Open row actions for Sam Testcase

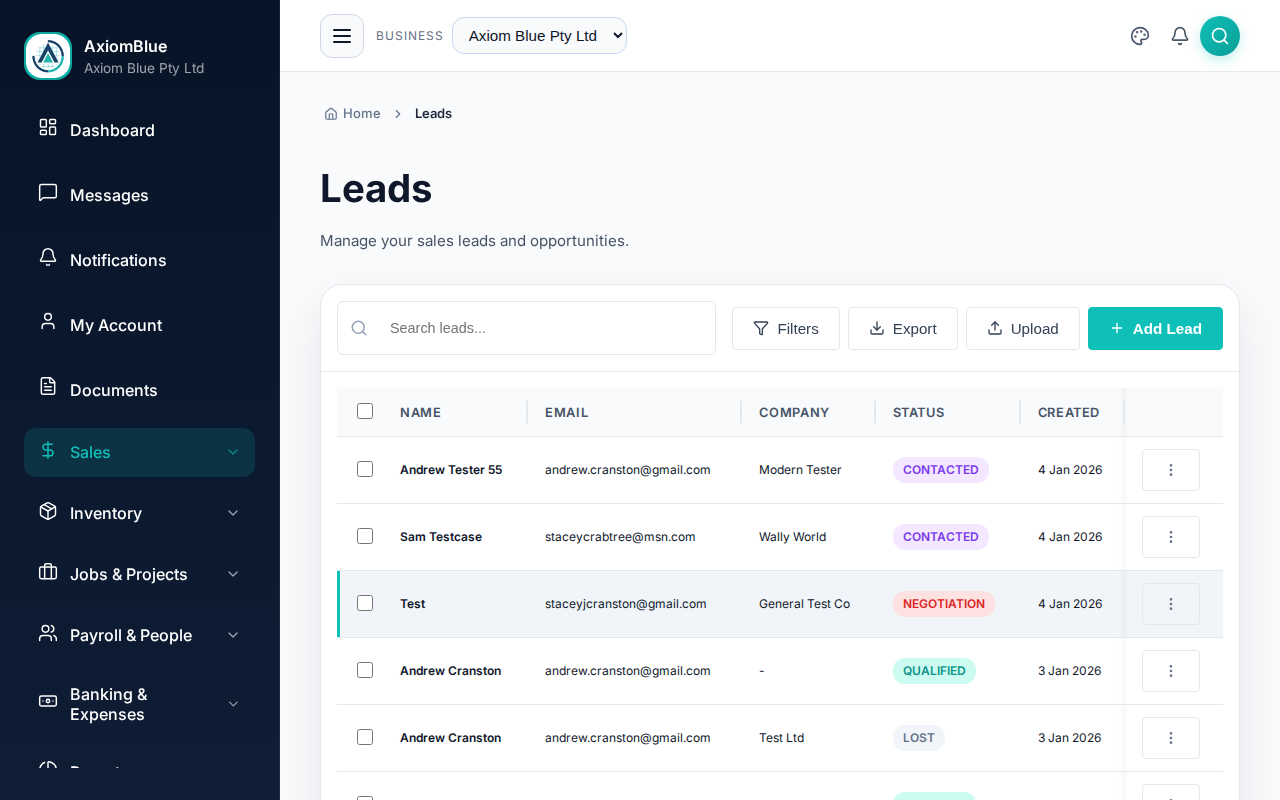tap(1171, 537)
